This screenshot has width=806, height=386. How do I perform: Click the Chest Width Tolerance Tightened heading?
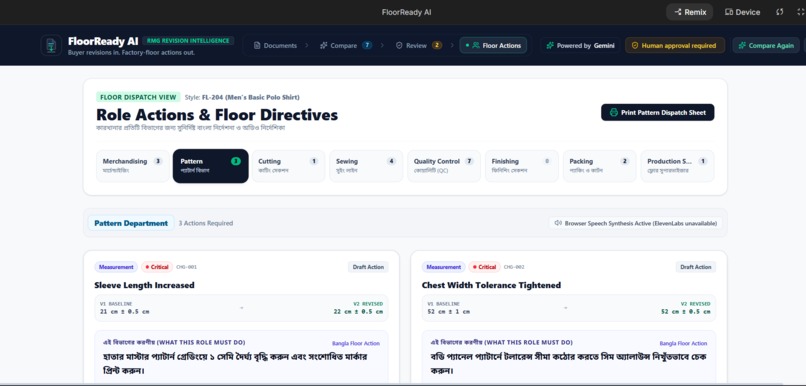tap(491, 285)
